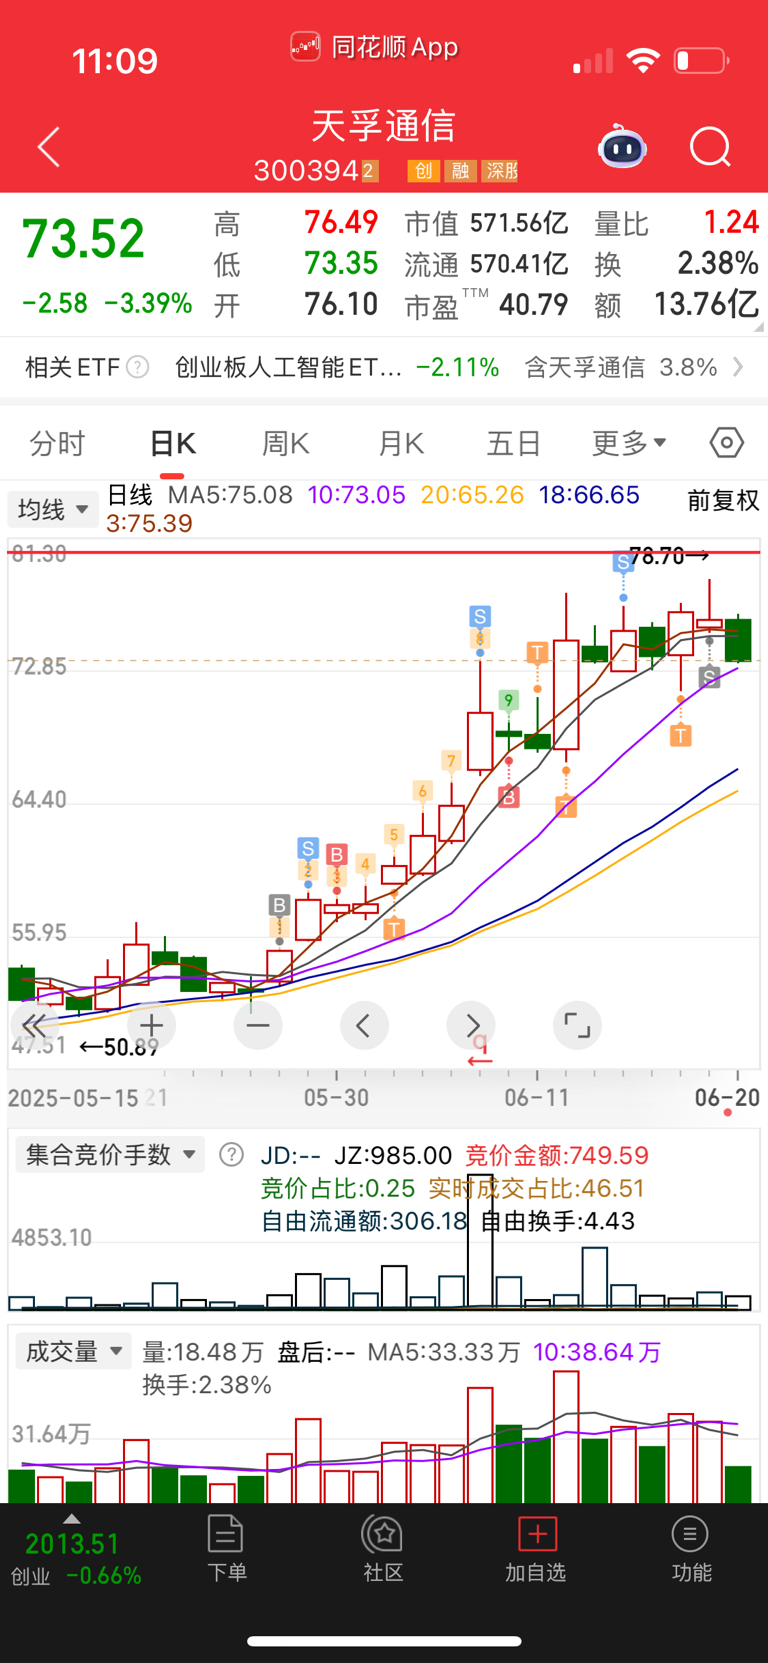Image resolution: width=768 pixels, height=1663 pixels.
Task: Open the 均线 indicator dropdown
Action: [x=53, y=509]
